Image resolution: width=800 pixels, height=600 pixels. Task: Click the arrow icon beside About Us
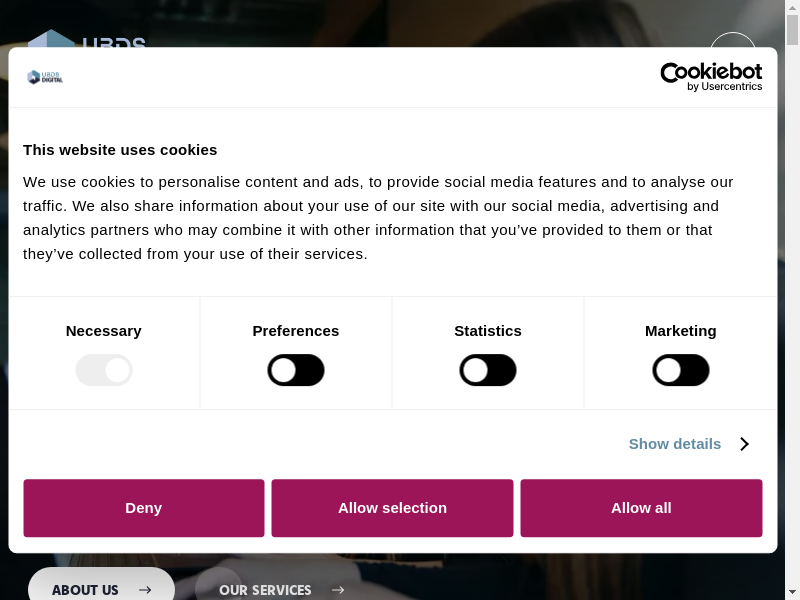tap(145, 590)
